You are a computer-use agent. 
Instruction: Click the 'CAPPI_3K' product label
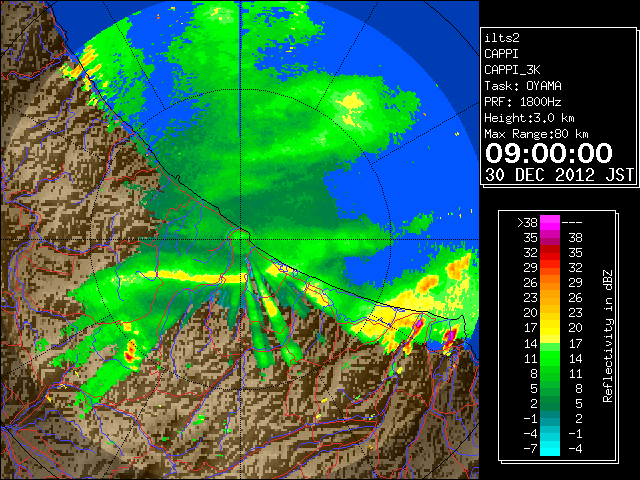click(512, 70)
